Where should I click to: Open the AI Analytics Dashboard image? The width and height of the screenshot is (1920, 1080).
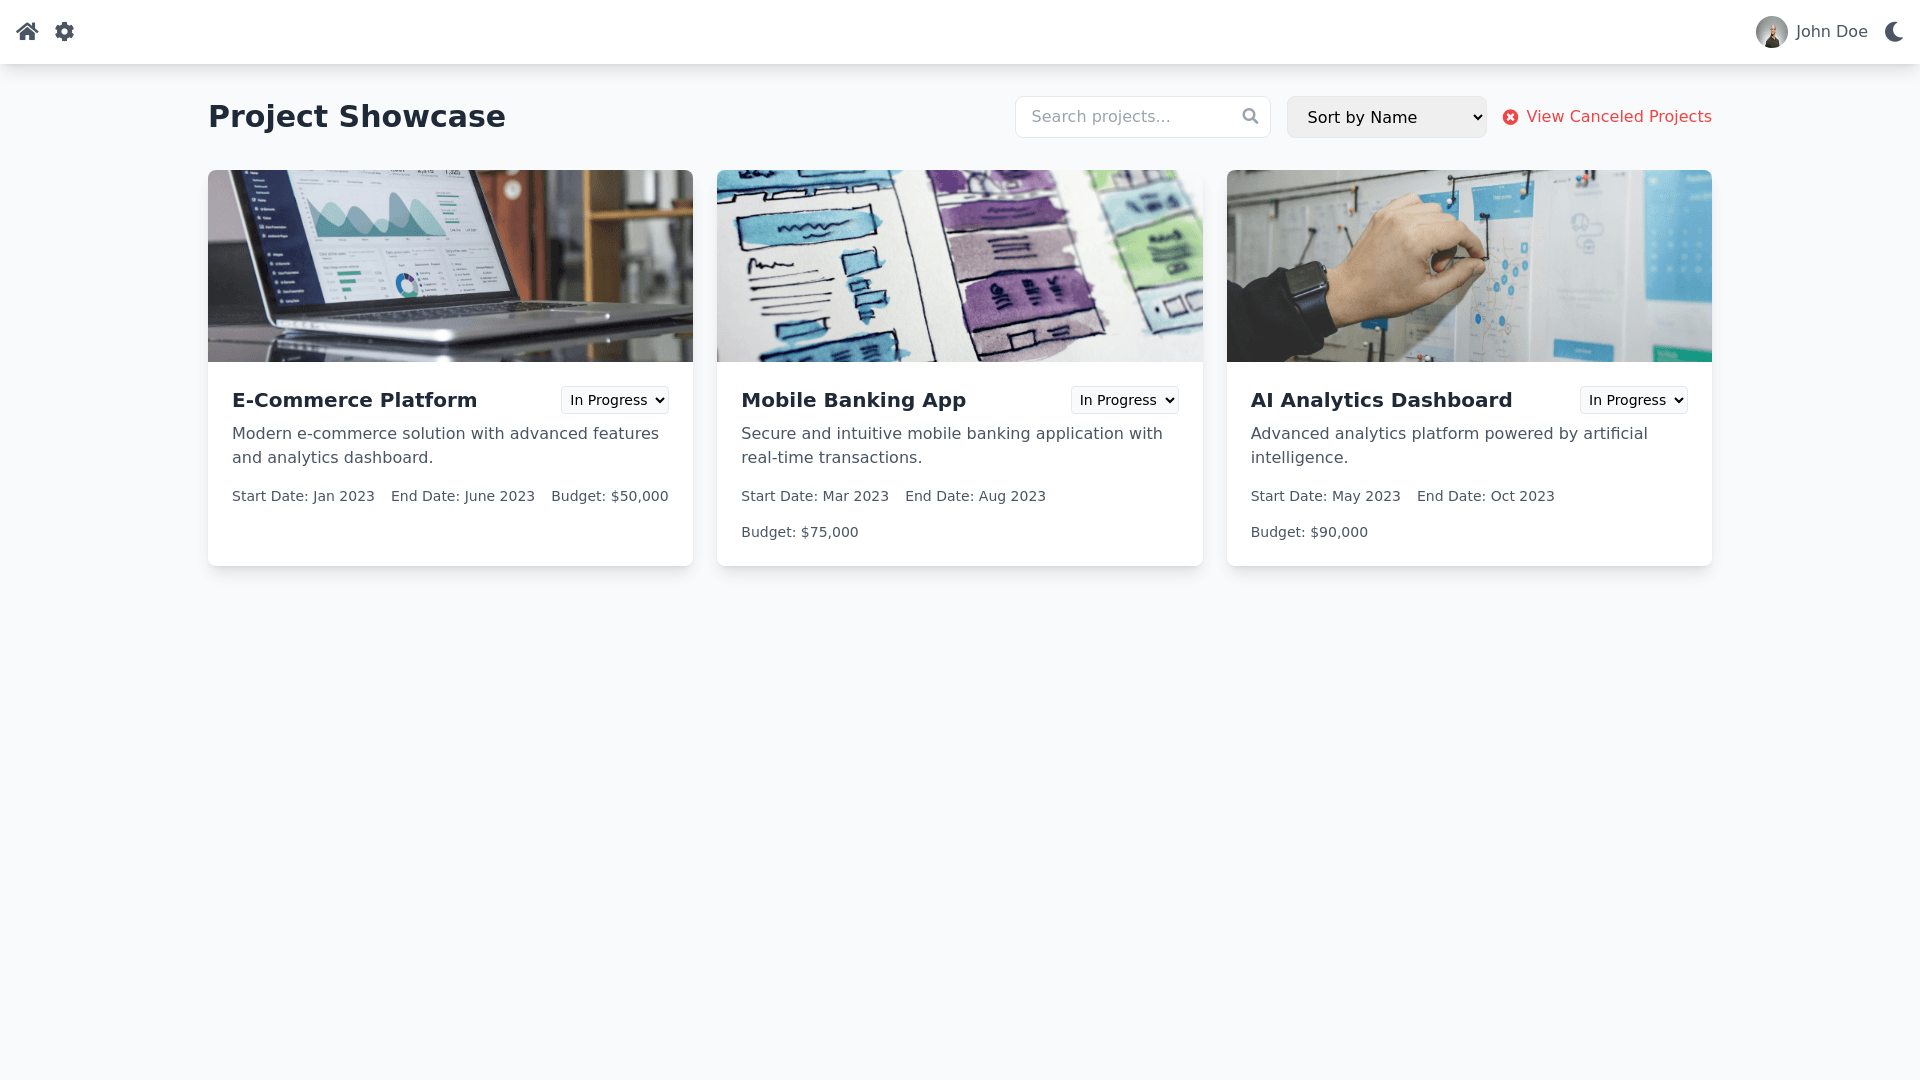pyautogui.click(x=1469, y=266)
